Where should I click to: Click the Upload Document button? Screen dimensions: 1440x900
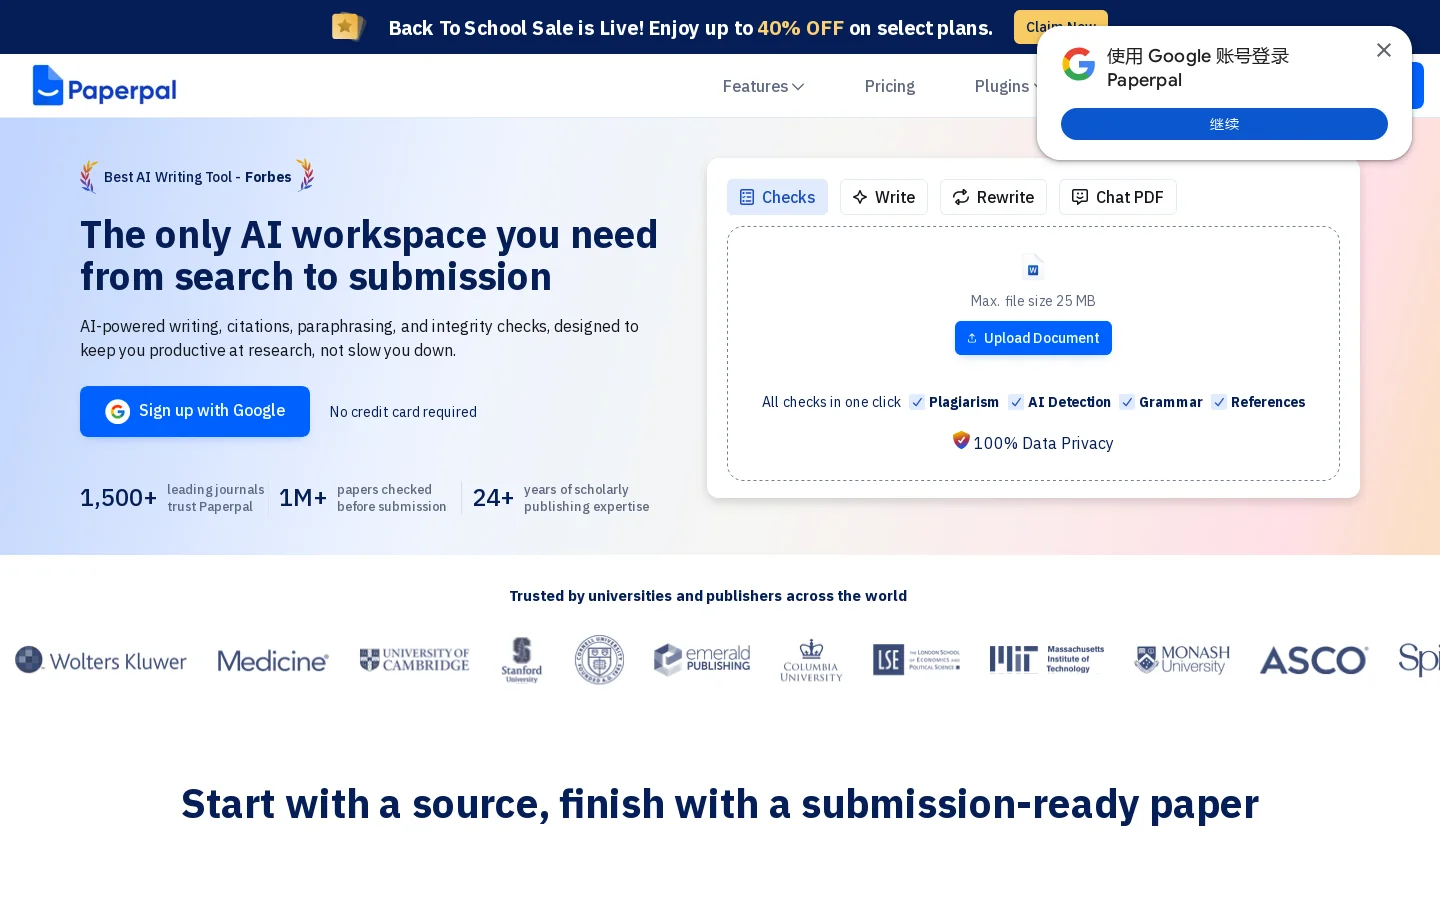(1033, 338)
